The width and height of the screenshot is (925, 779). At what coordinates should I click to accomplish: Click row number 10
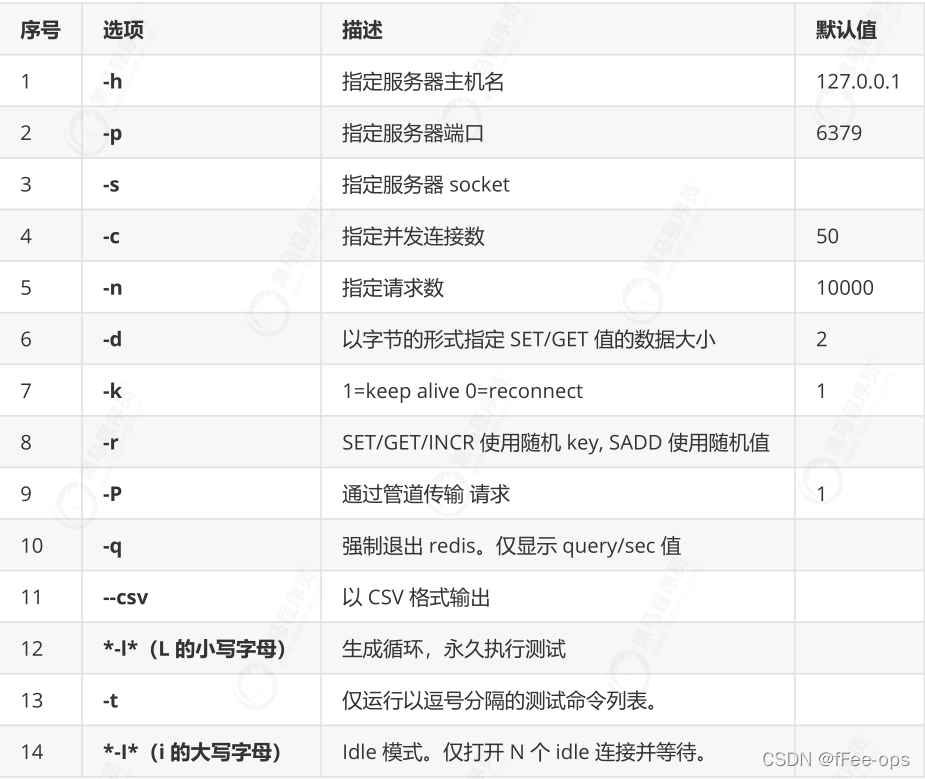32,545
